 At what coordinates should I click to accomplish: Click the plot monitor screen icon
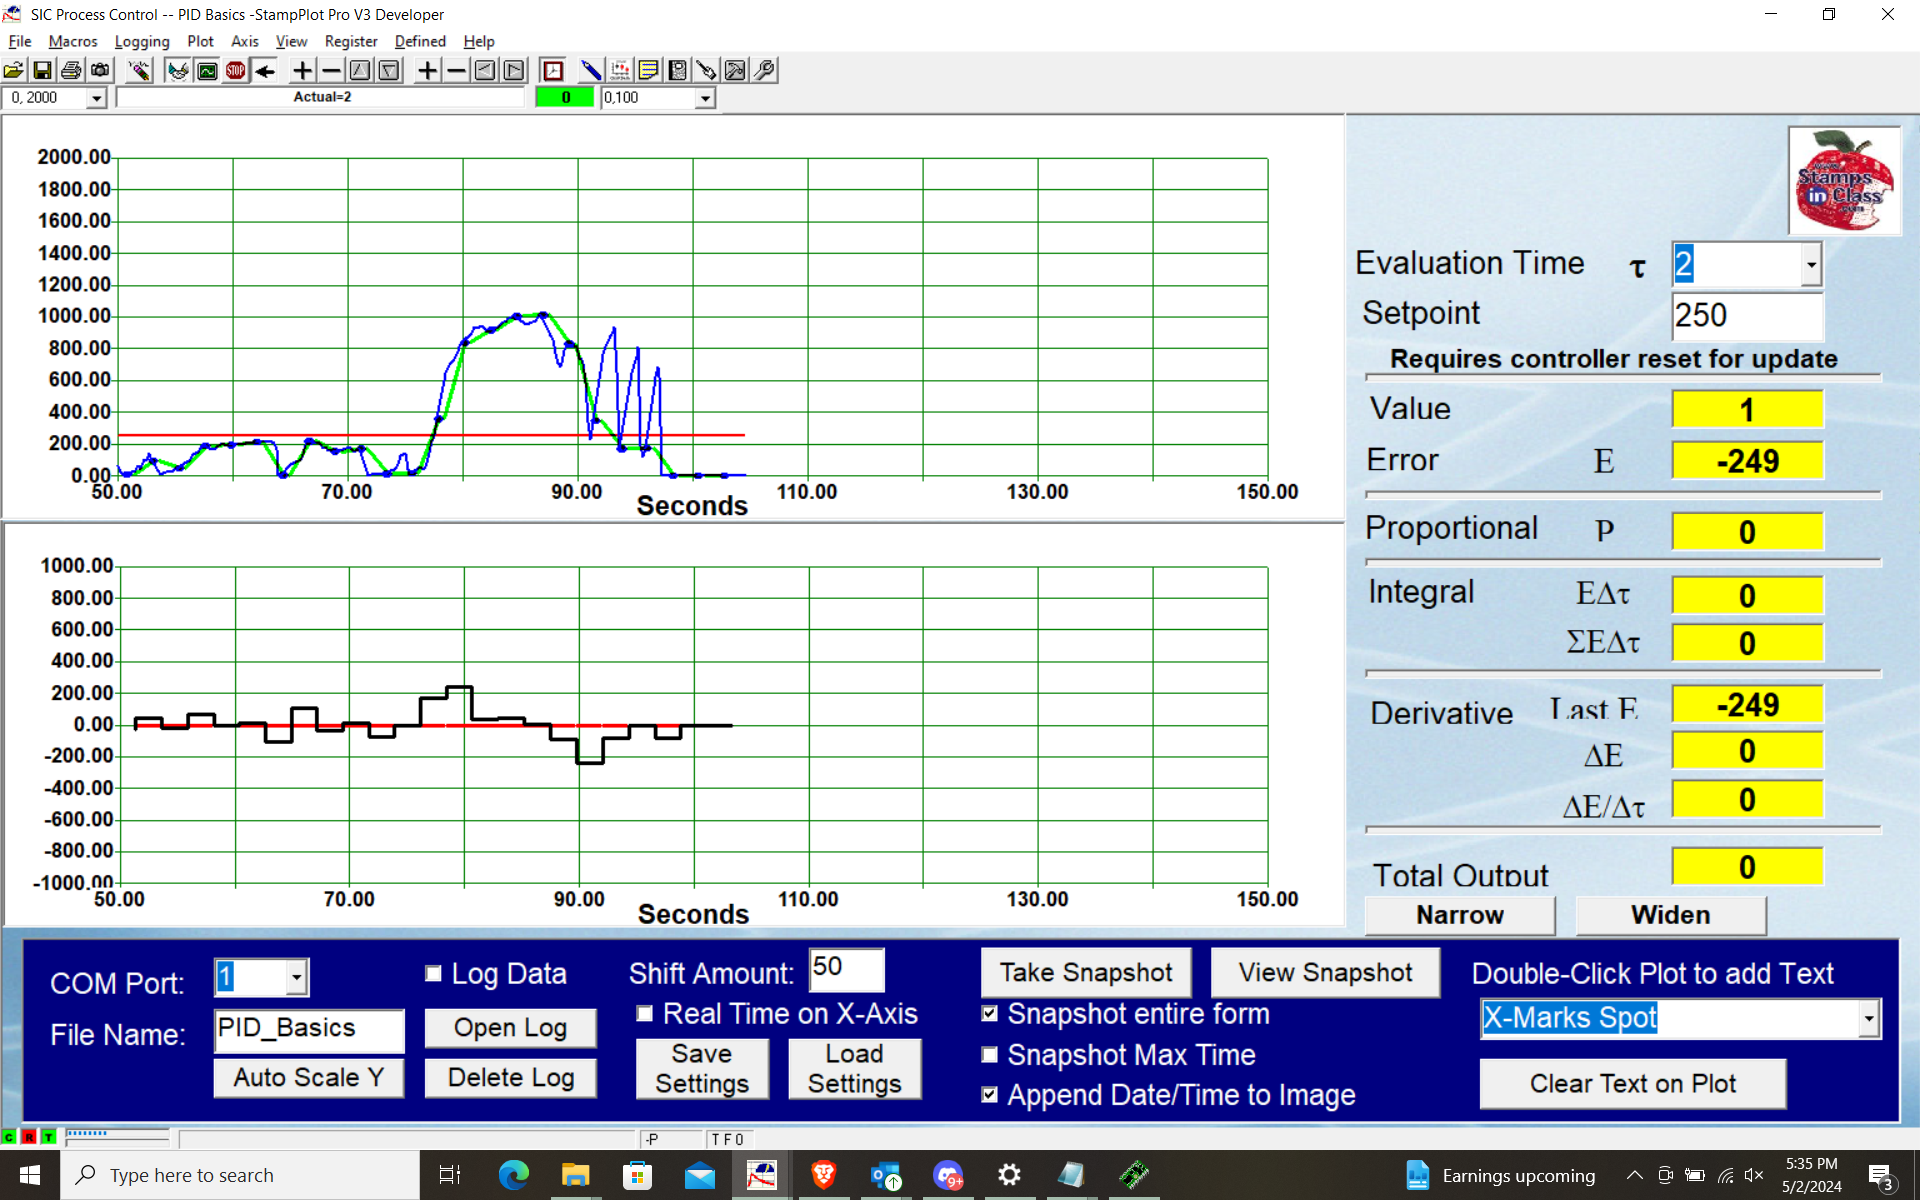207,70
